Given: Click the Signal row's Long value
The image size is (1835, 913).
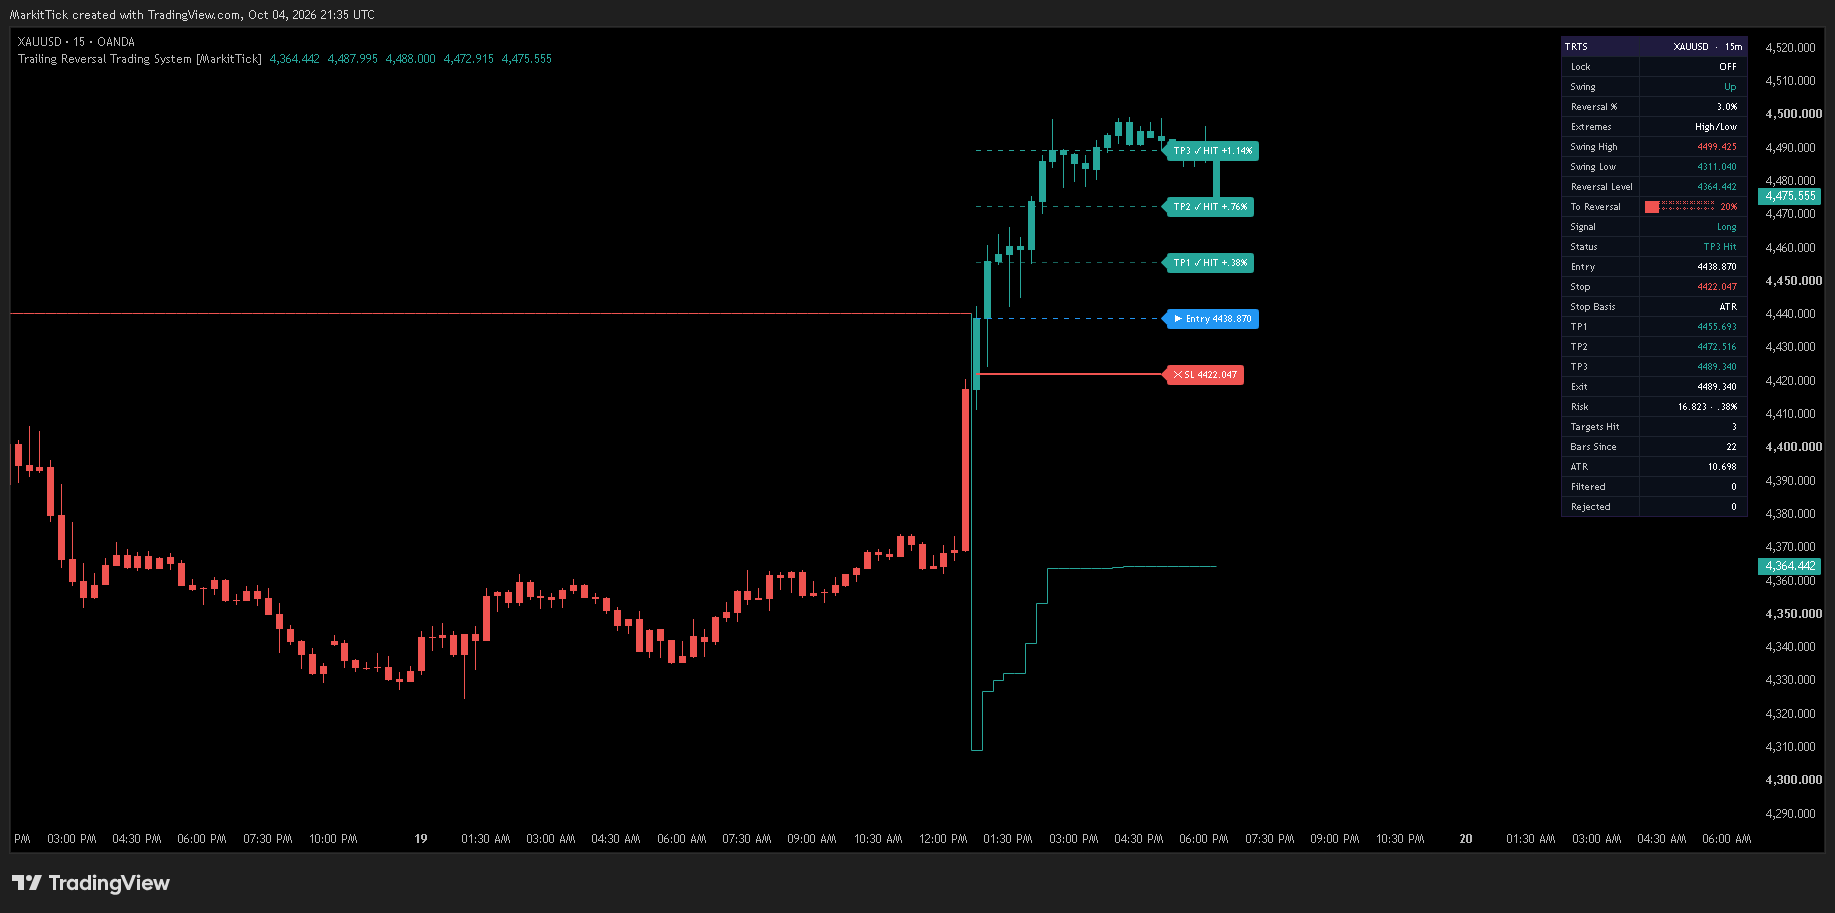Looking at the screenshot, I should [1727, 227].
